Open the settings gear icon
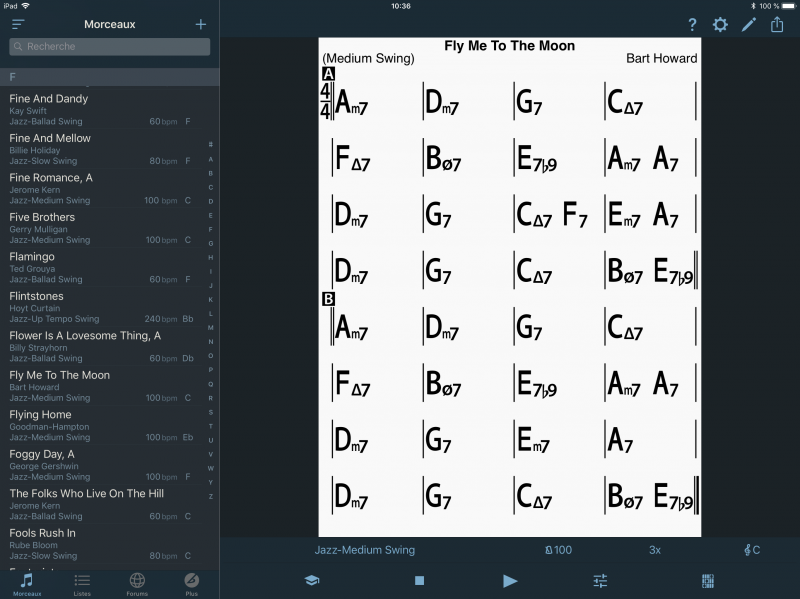 click(x=720, y=25)
